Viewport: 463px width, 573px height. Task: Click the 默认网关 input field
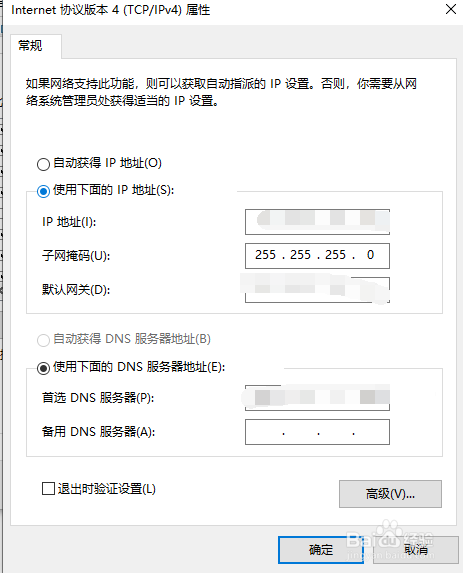(317, 290)
